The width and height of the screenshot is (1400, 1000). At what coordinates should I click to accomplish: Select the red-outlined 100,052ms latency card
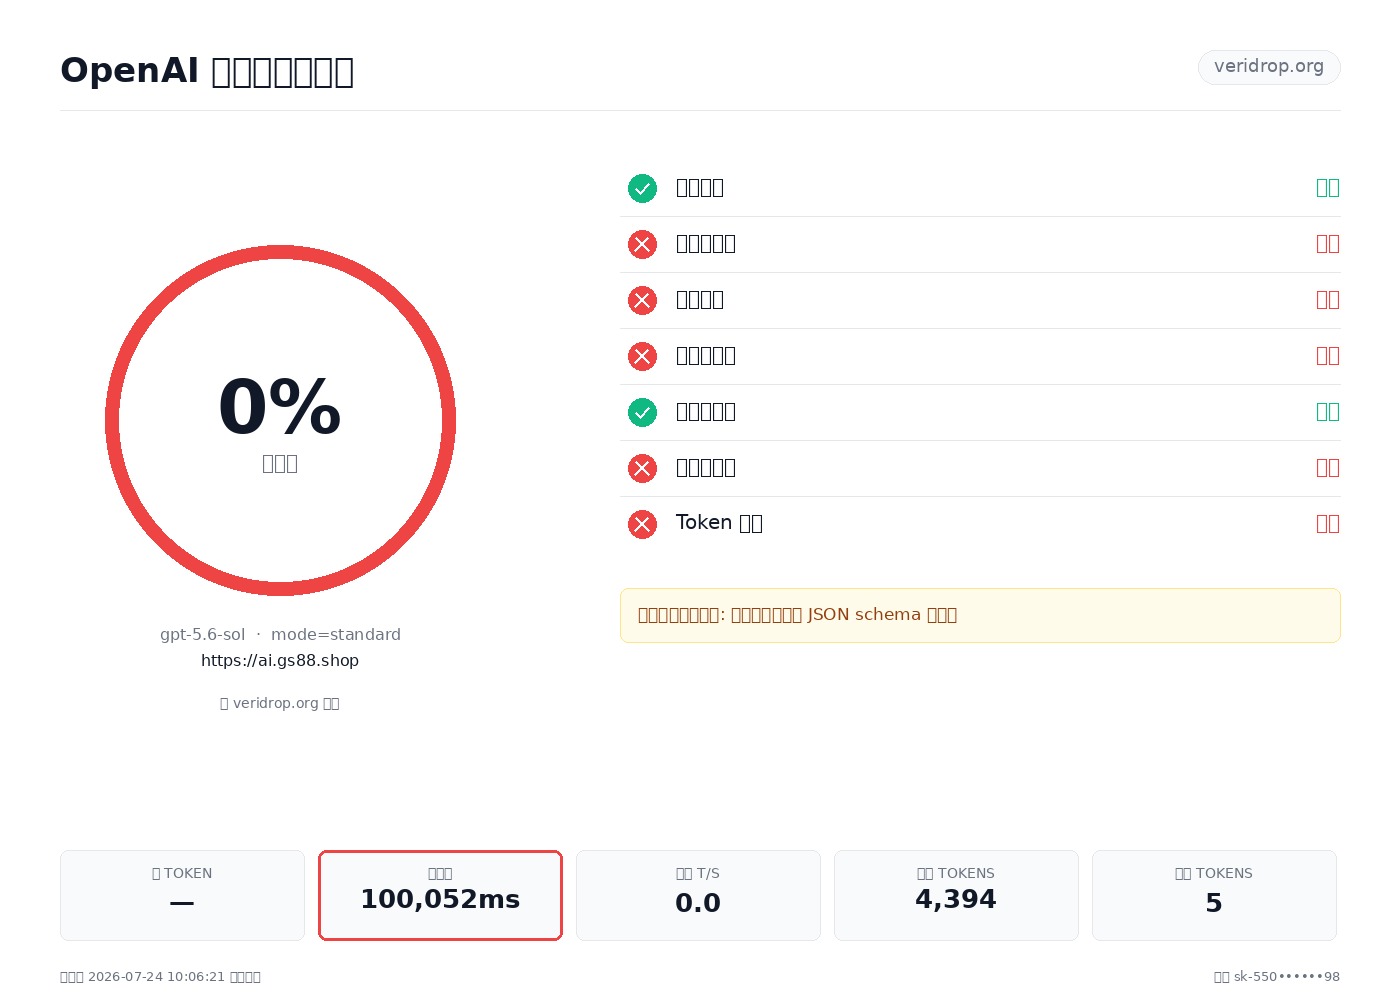click(440, 895)
